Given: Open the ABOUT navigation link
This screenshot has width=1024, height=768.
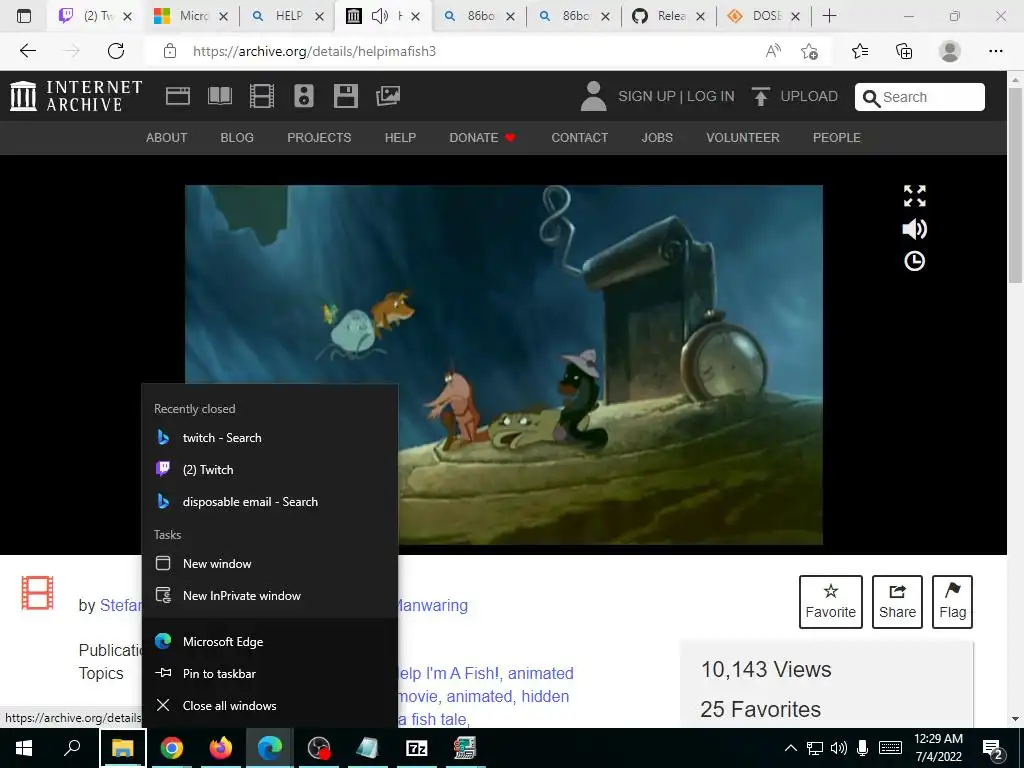Looking at the screenshot, I should click(x=167, y=138).
